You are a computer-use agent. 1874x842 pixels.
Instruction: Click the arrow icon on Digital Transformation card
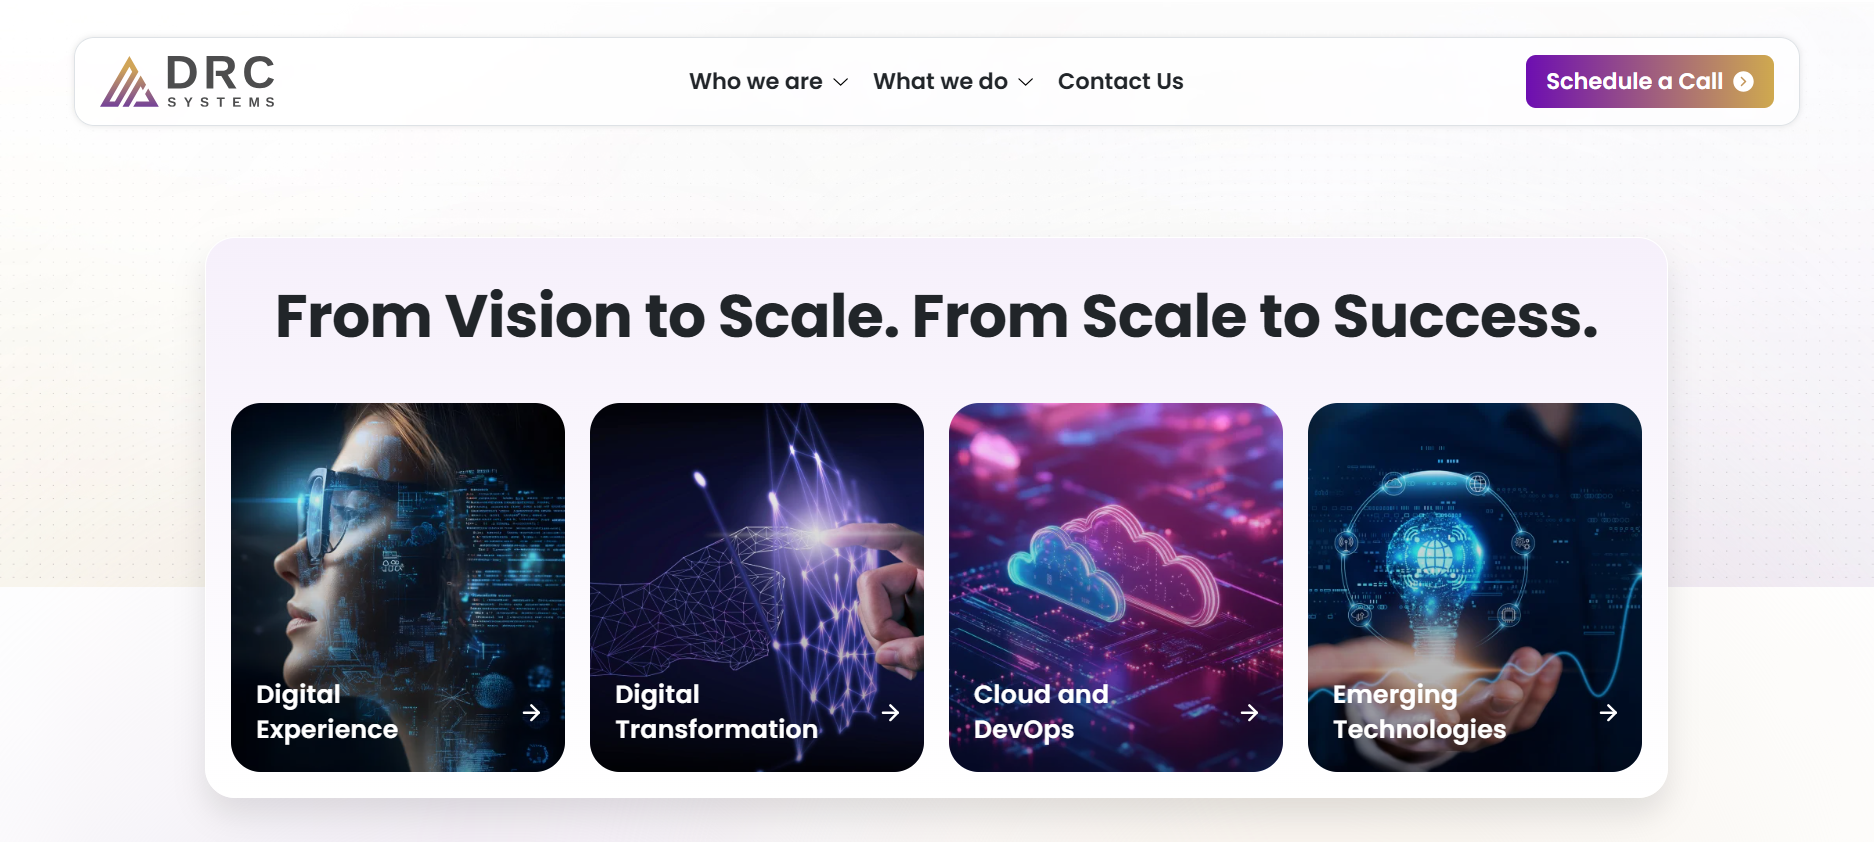(x=891, y=712)
